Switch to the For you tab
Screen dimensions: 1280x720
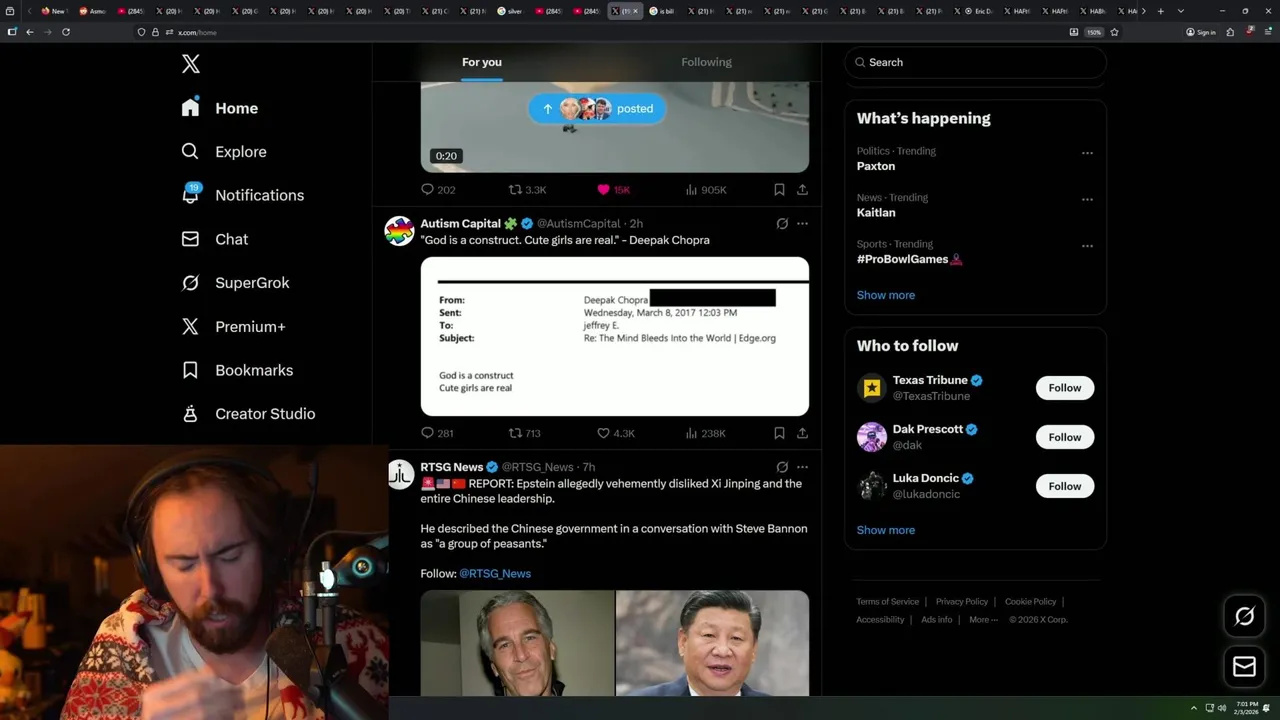(482, 62)
